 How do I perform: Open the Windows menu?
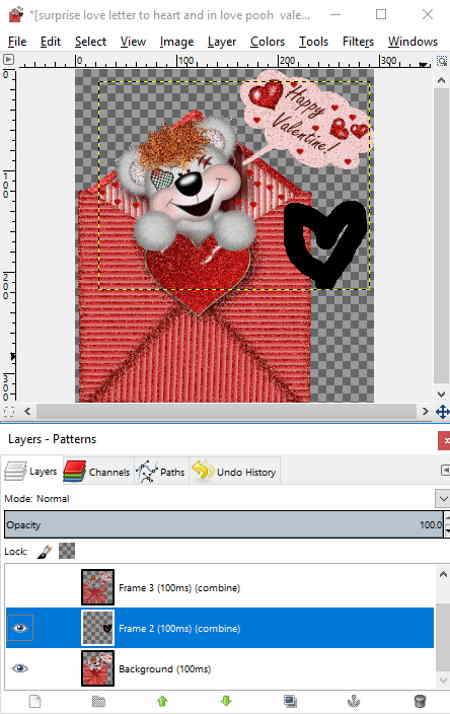coord(413,42)
